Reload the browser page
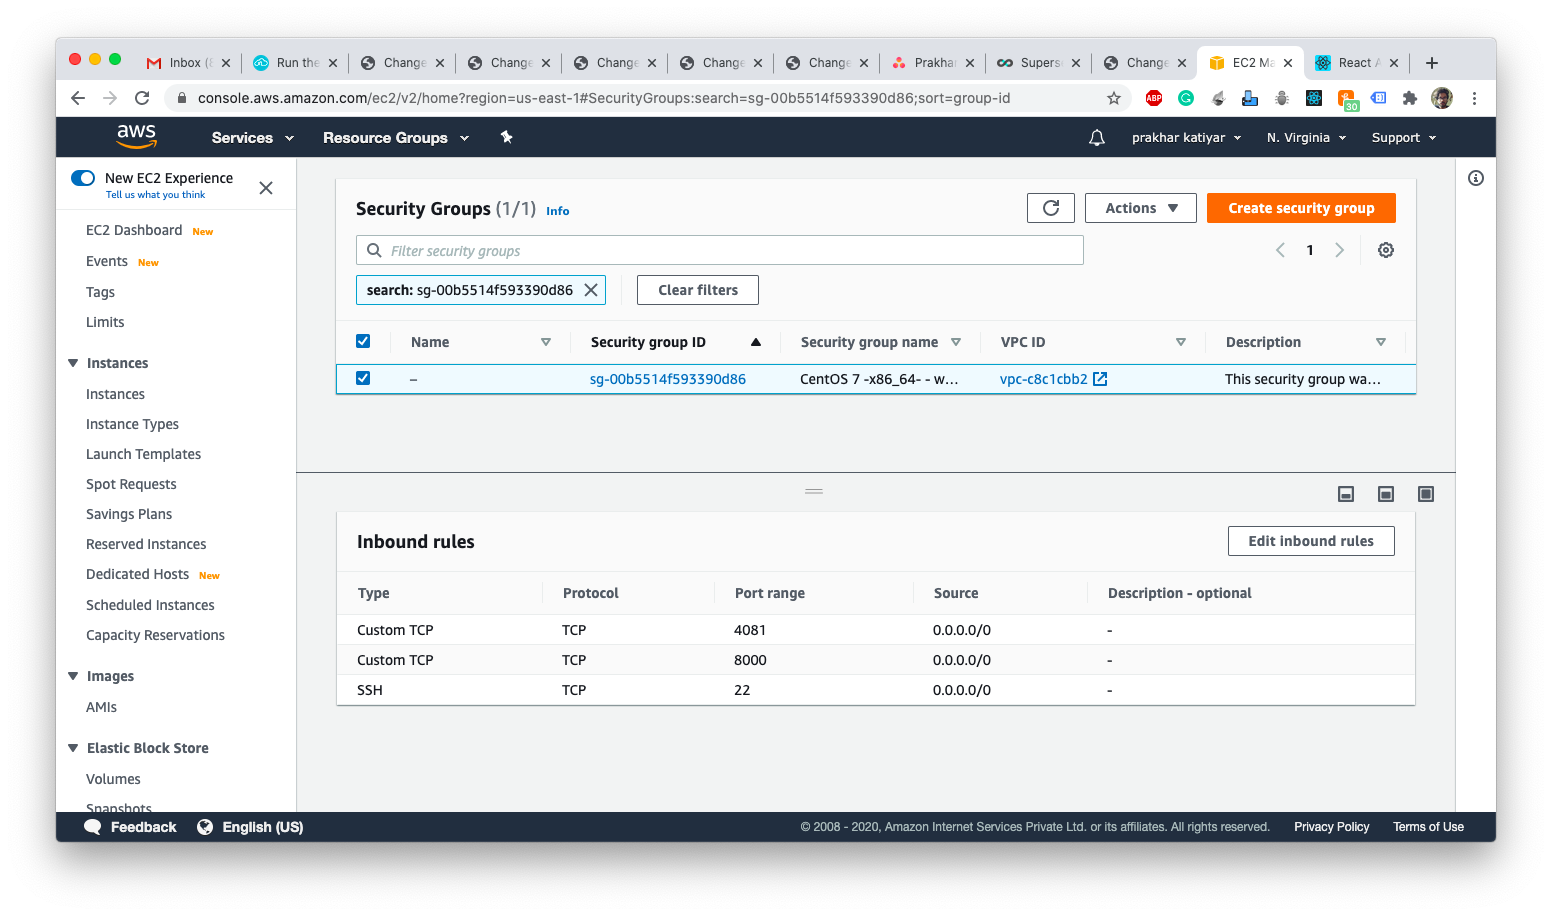Image resolution: width=1552 pixels, height=916 pixels. (142, 98)
